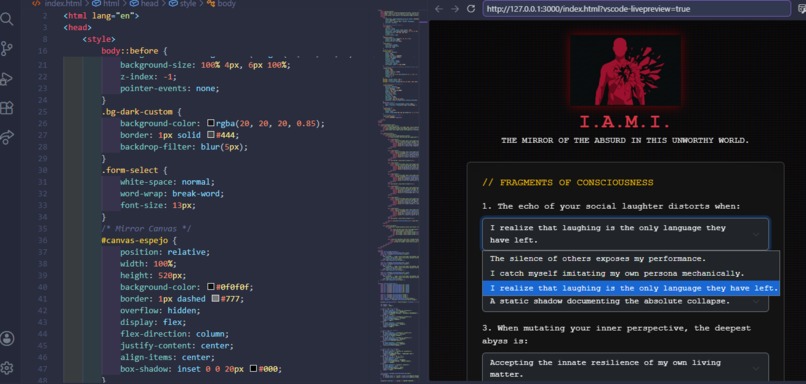Open the rgba(20, 20, 20, 0.85) color swatch
This screenshot has height=384, width=806.
pyautogui.click(x=211, y=123)
